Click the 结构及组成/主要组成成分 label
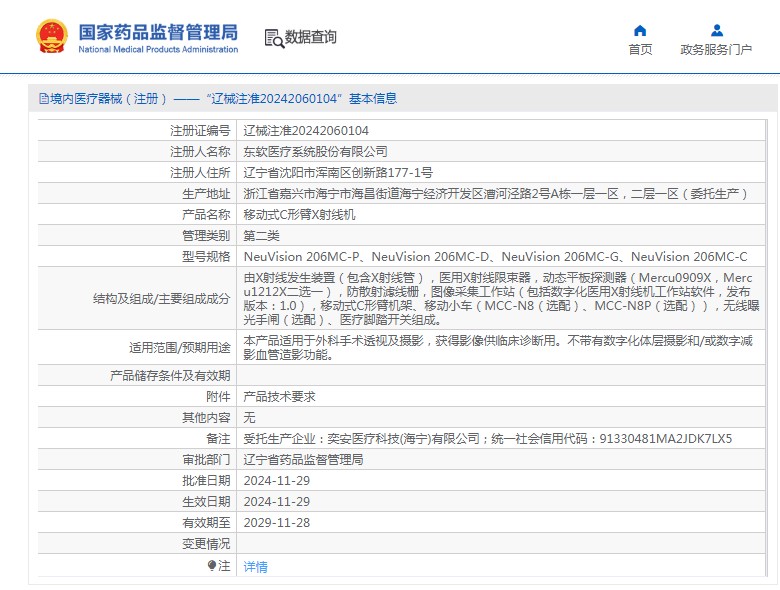The width and height of the screenshot is (780, 590). tap(162, 298)
